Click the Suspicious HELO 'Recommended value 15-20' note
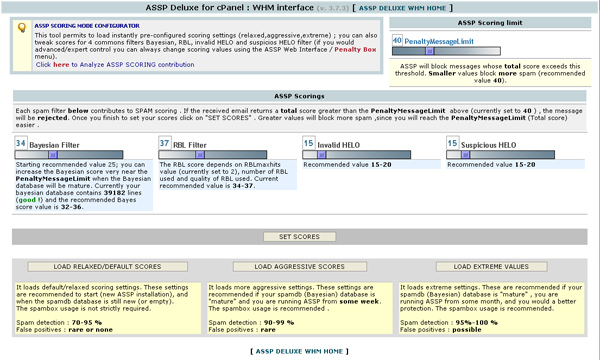This screenshot has width=600, height=360. point(491,165)
